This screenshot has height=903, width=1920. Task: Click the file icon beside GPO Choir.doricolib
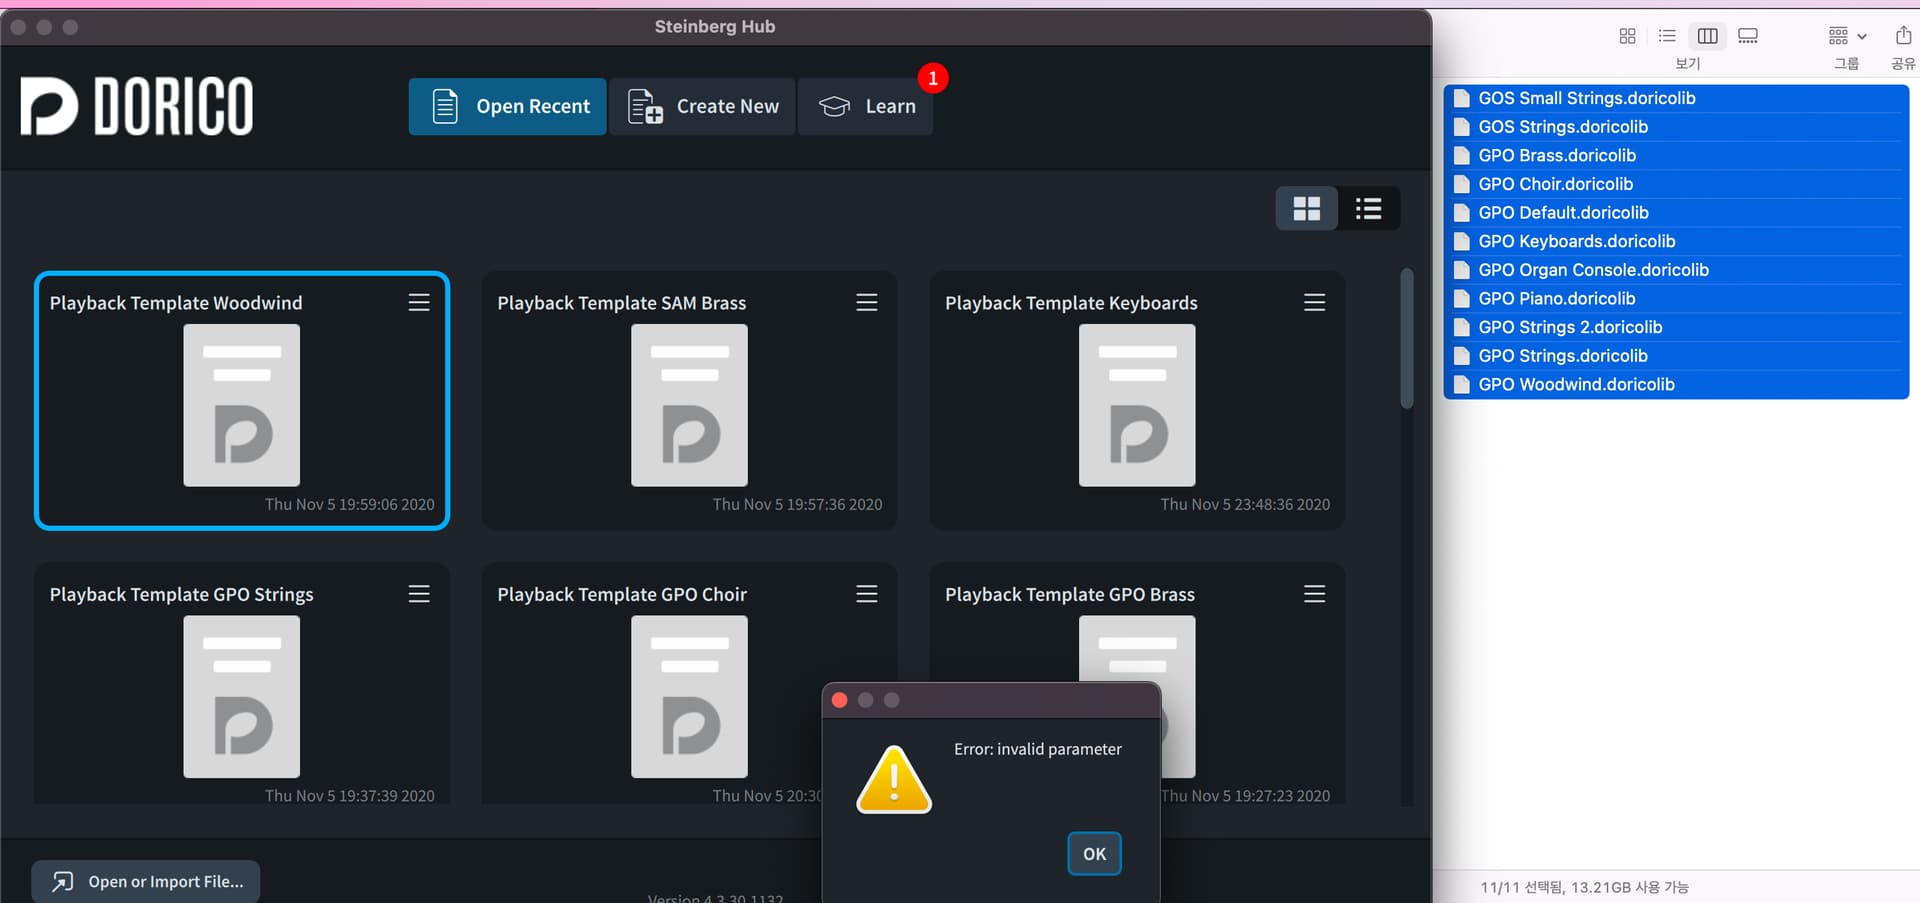pyautogui.click(x=1461, y=184)
